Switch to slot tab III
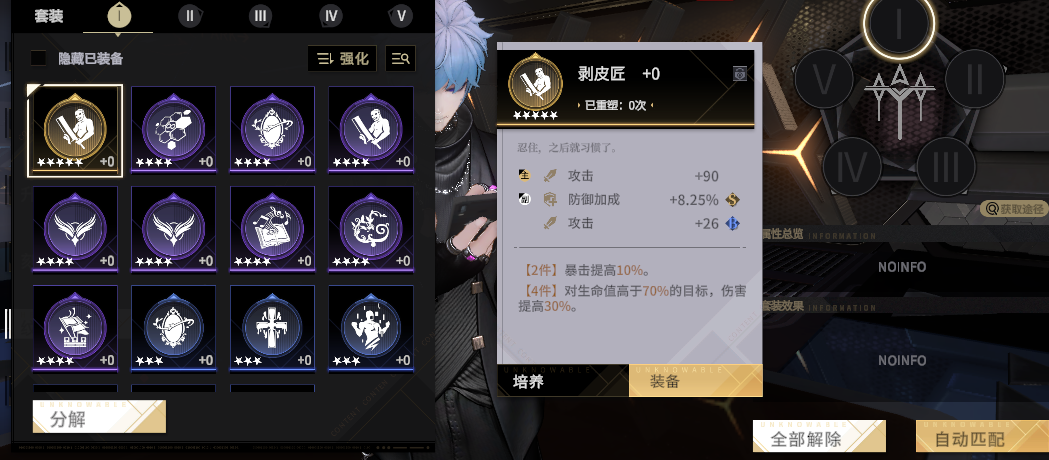The image size is (1049, 460). pos(260,16)
